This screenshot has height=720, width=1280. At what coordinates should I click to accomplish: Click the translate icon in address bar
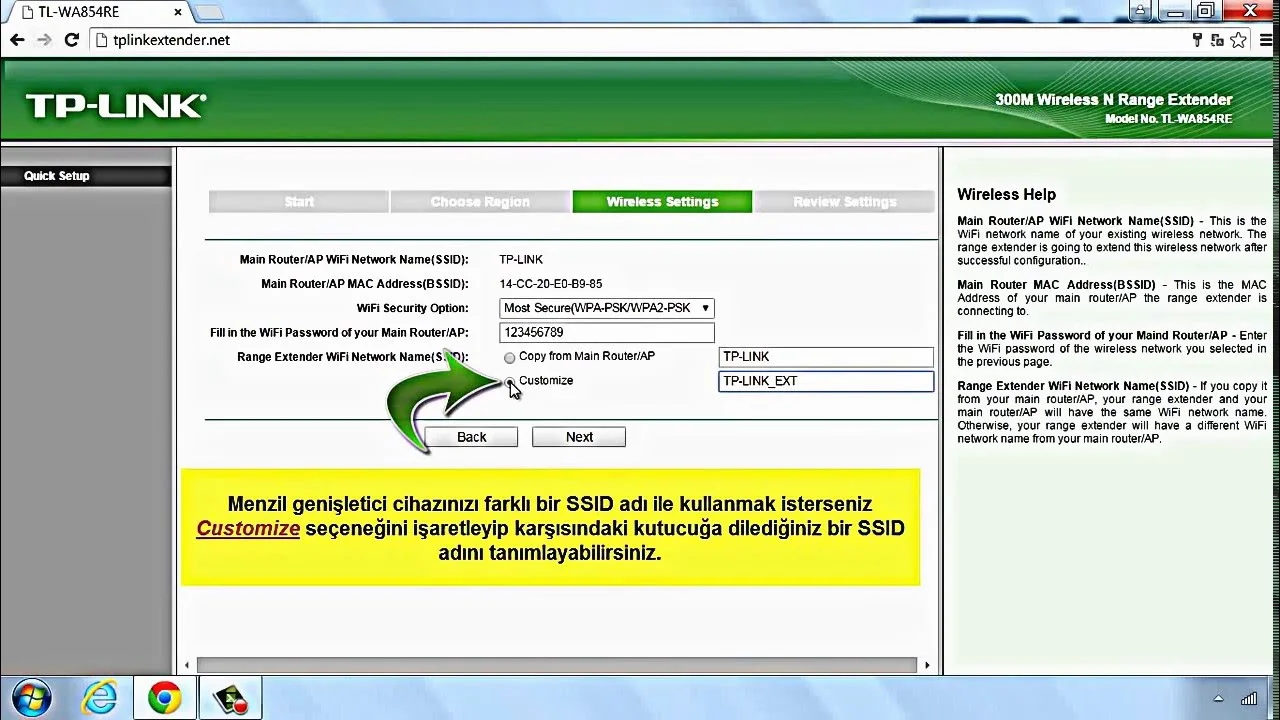tap(1217, 40)
